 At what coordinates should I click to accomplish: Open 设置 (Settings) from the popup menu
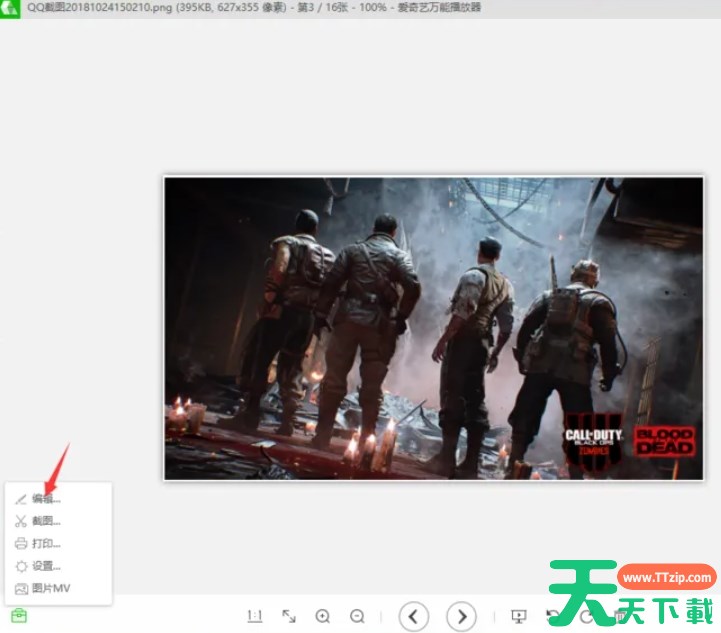(46, 566)
